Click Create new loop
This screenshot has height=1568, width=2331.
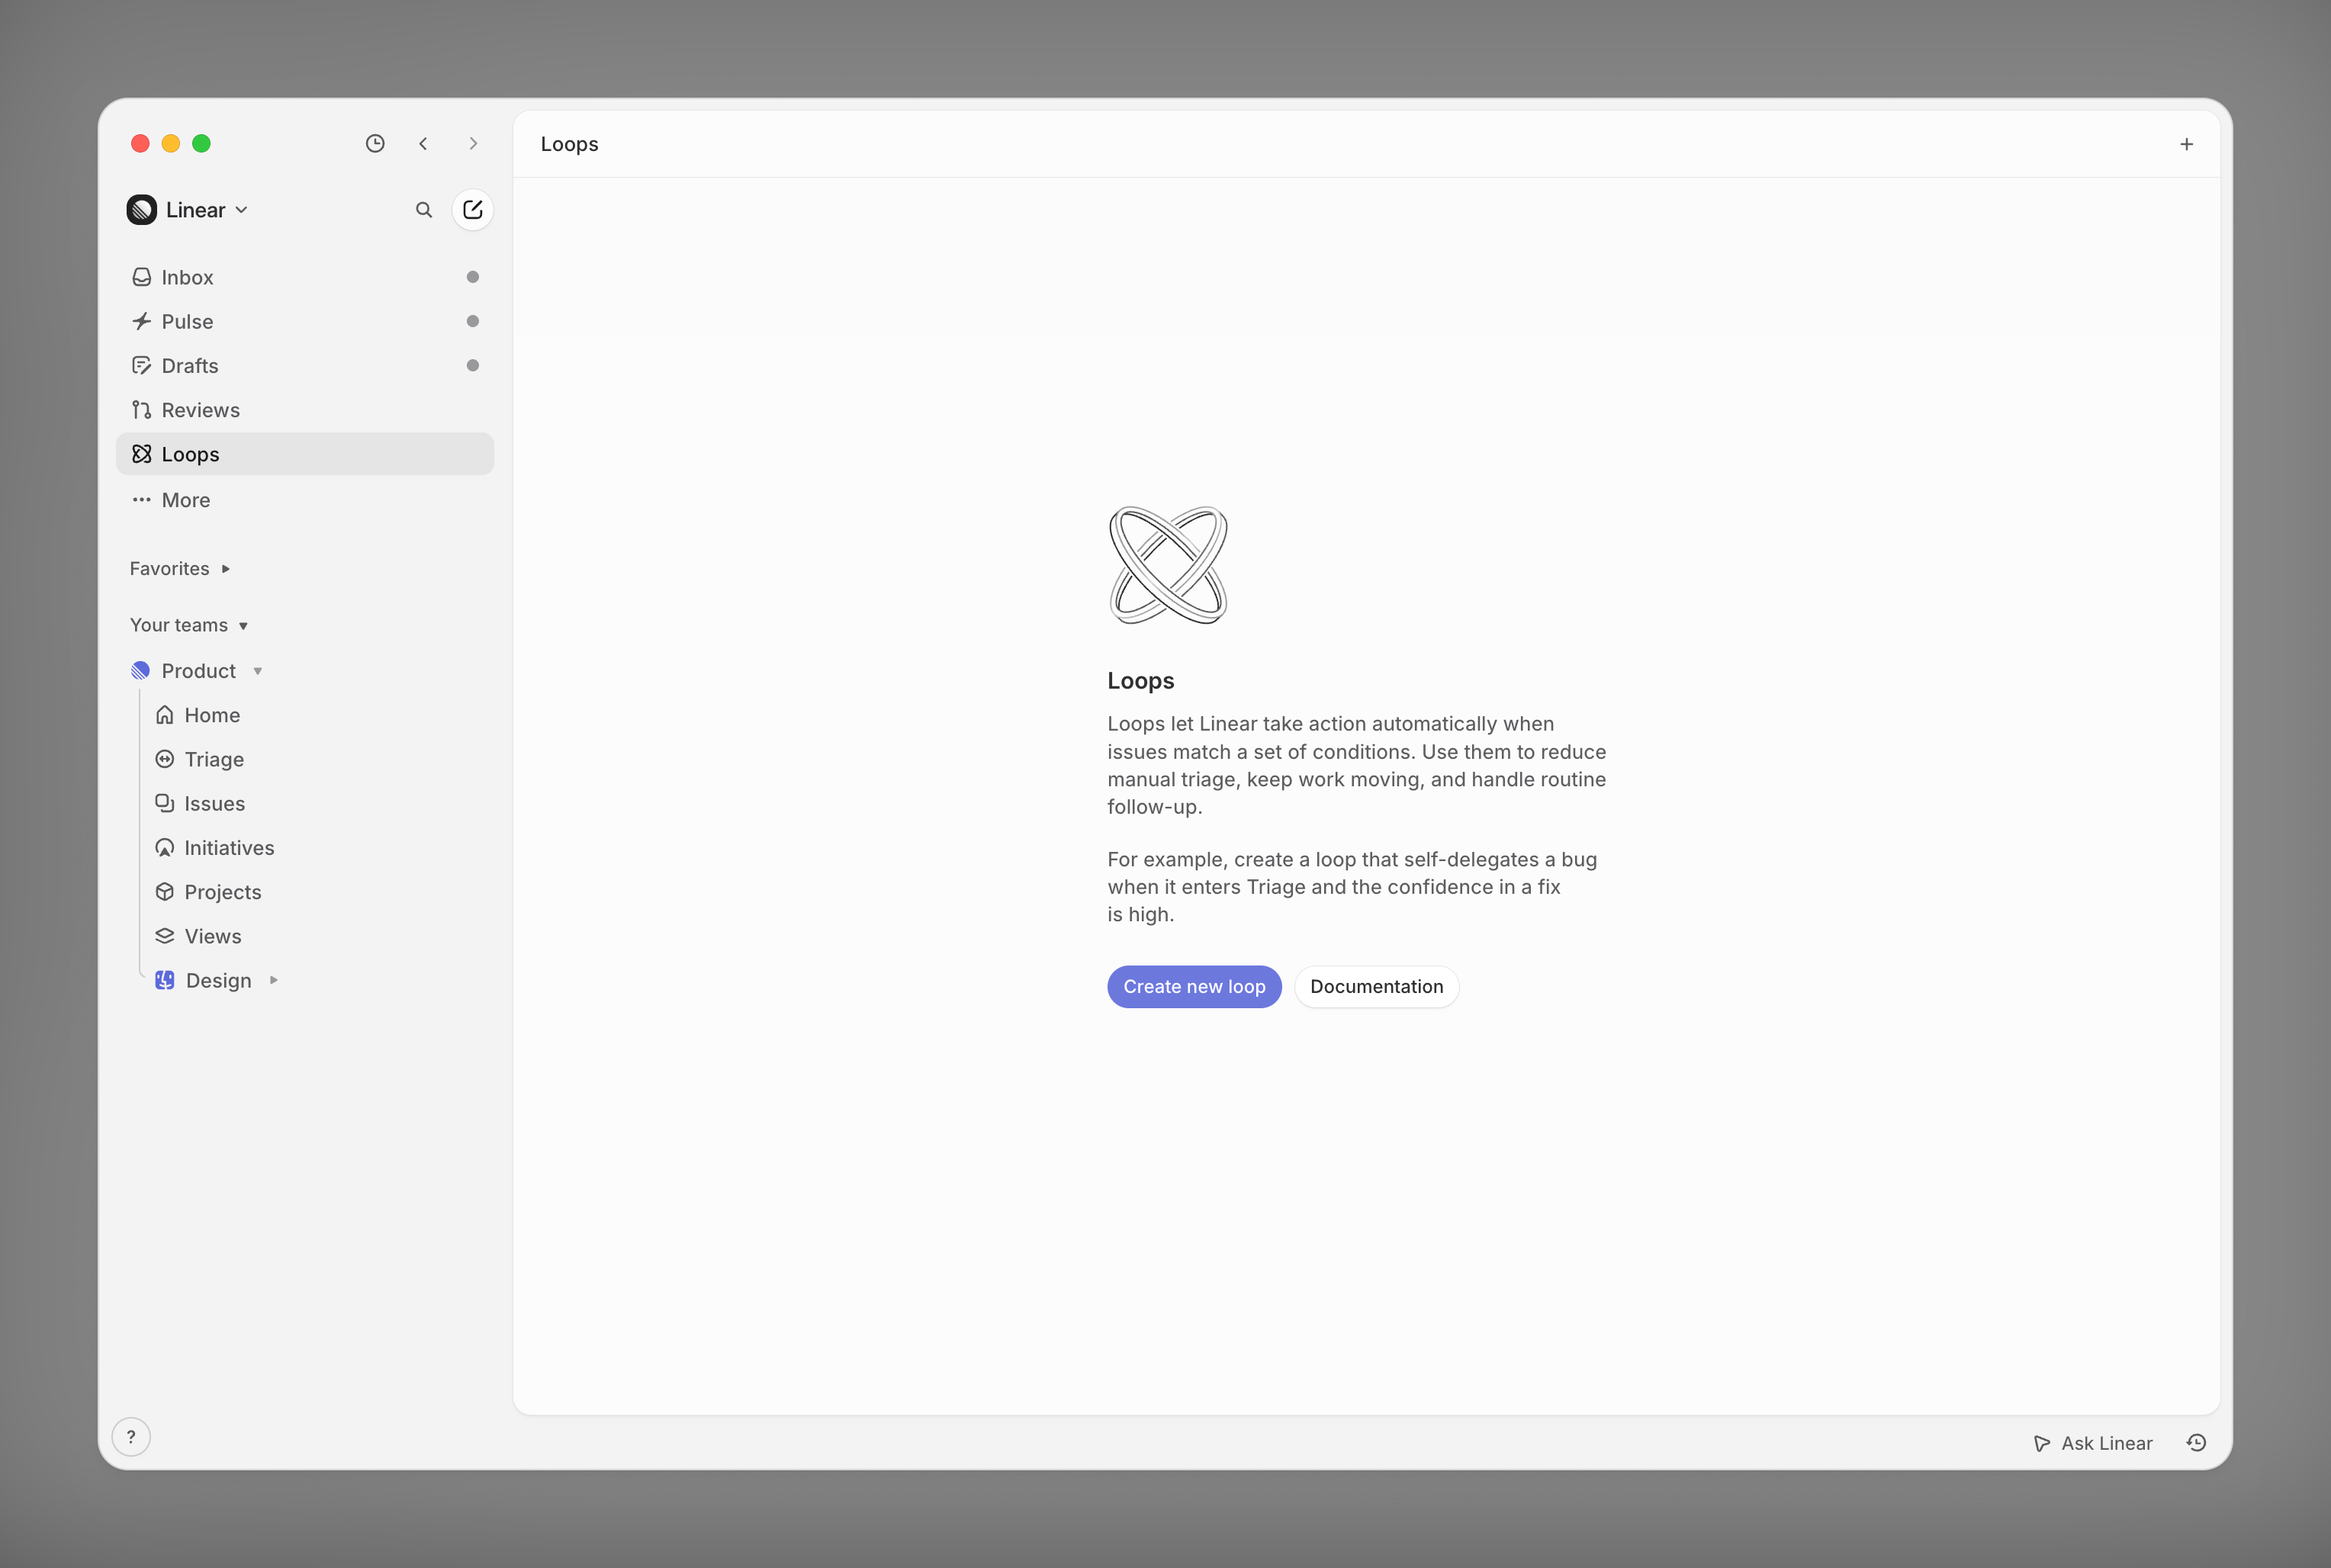tap(1194, 987)
